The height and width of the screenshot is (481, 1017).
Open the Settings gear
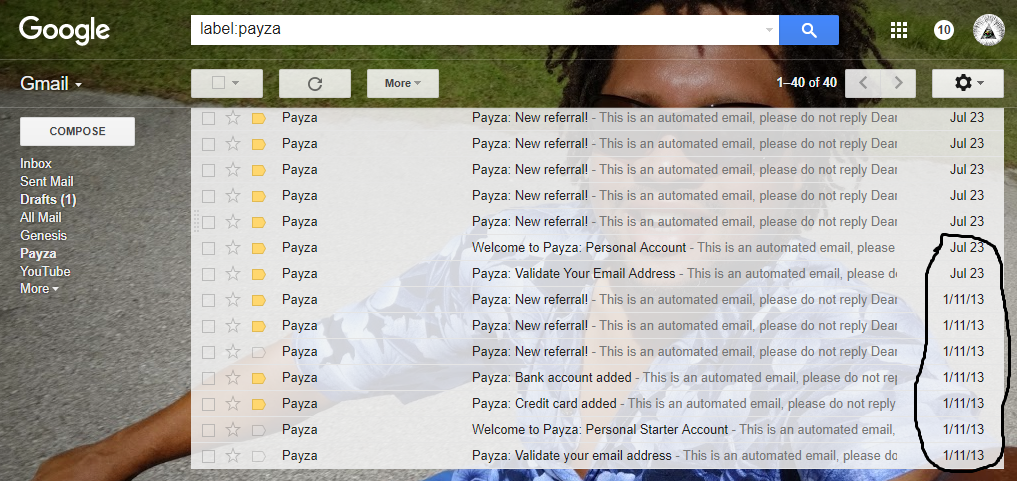point(968,83)
